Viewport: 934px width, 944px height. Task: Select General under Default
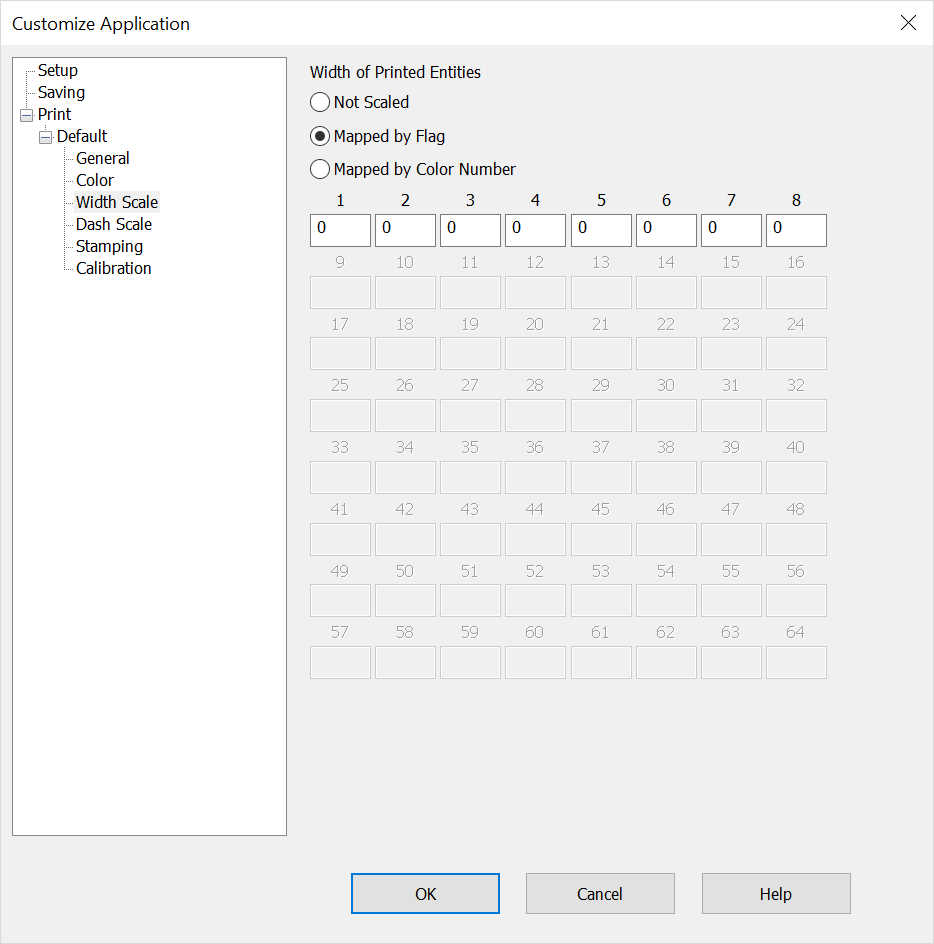click(102, 158)
